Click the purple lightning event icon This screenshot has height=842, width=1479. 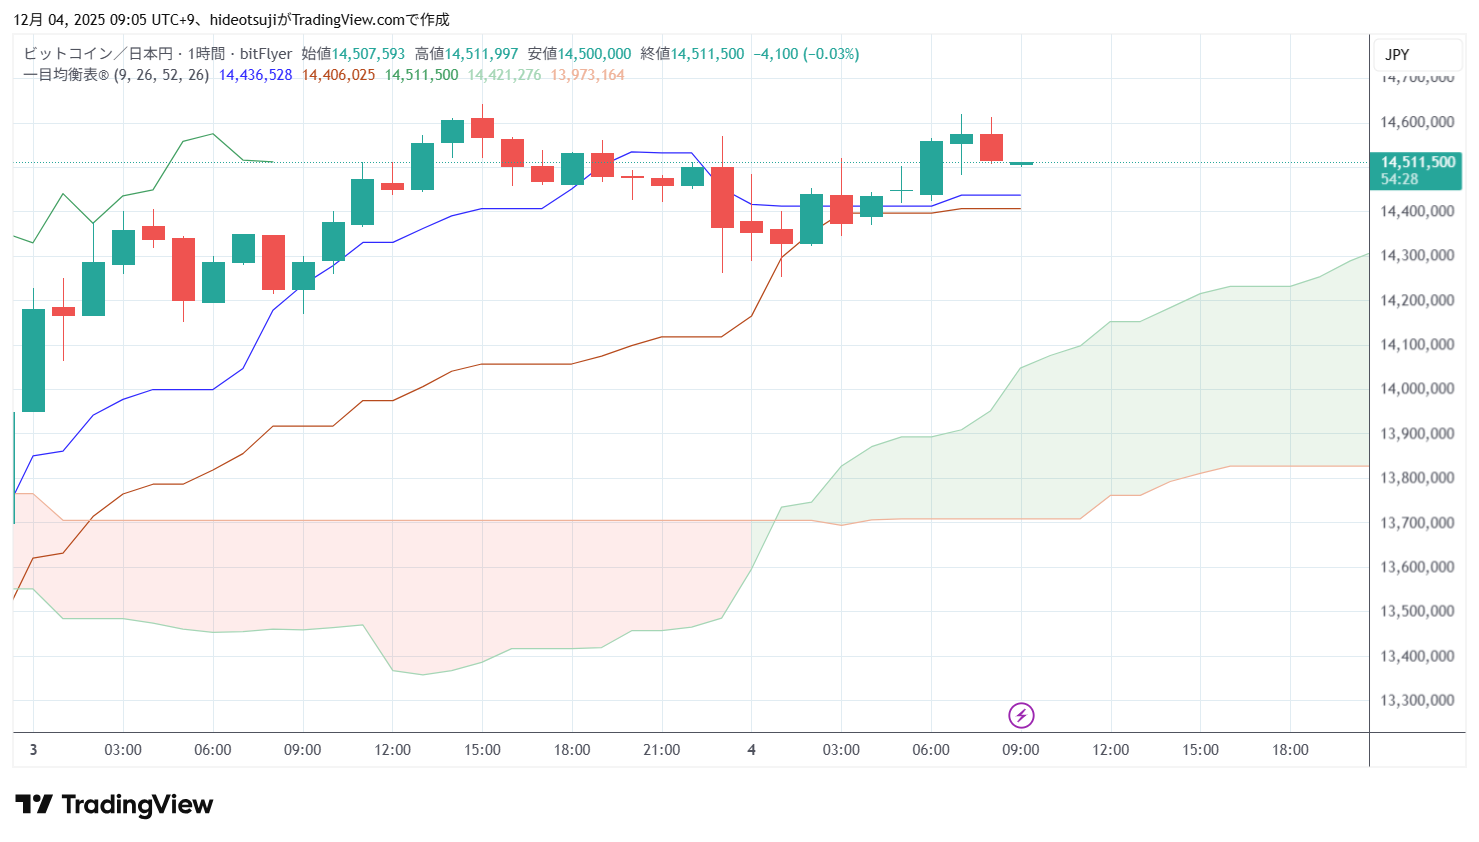pos(1020,715)
